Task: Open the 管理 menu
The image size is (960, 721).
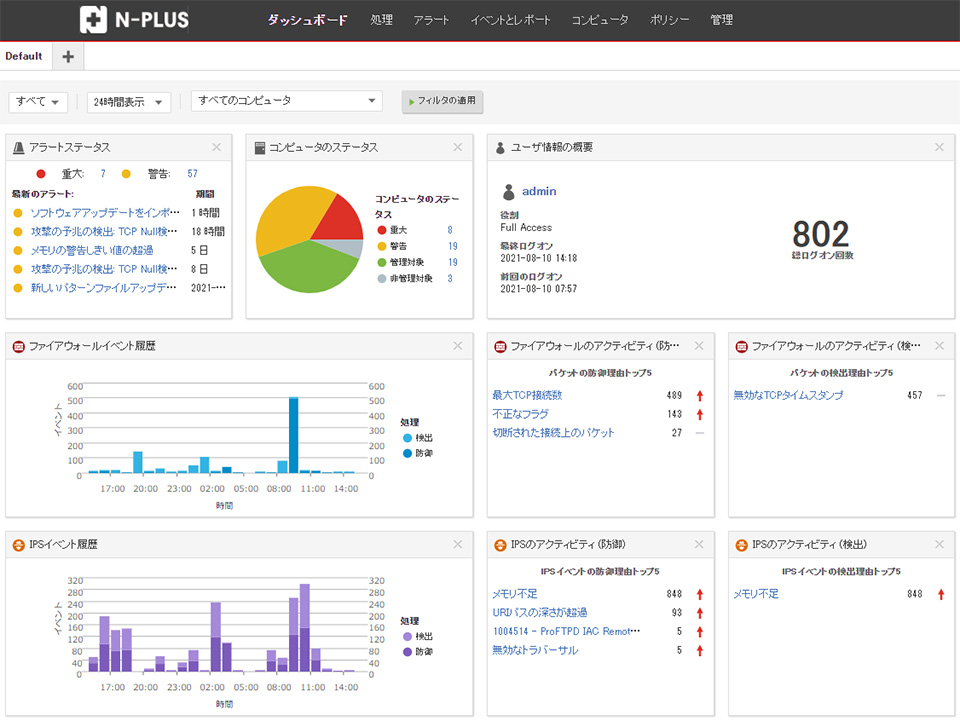Action: (721, 20)
